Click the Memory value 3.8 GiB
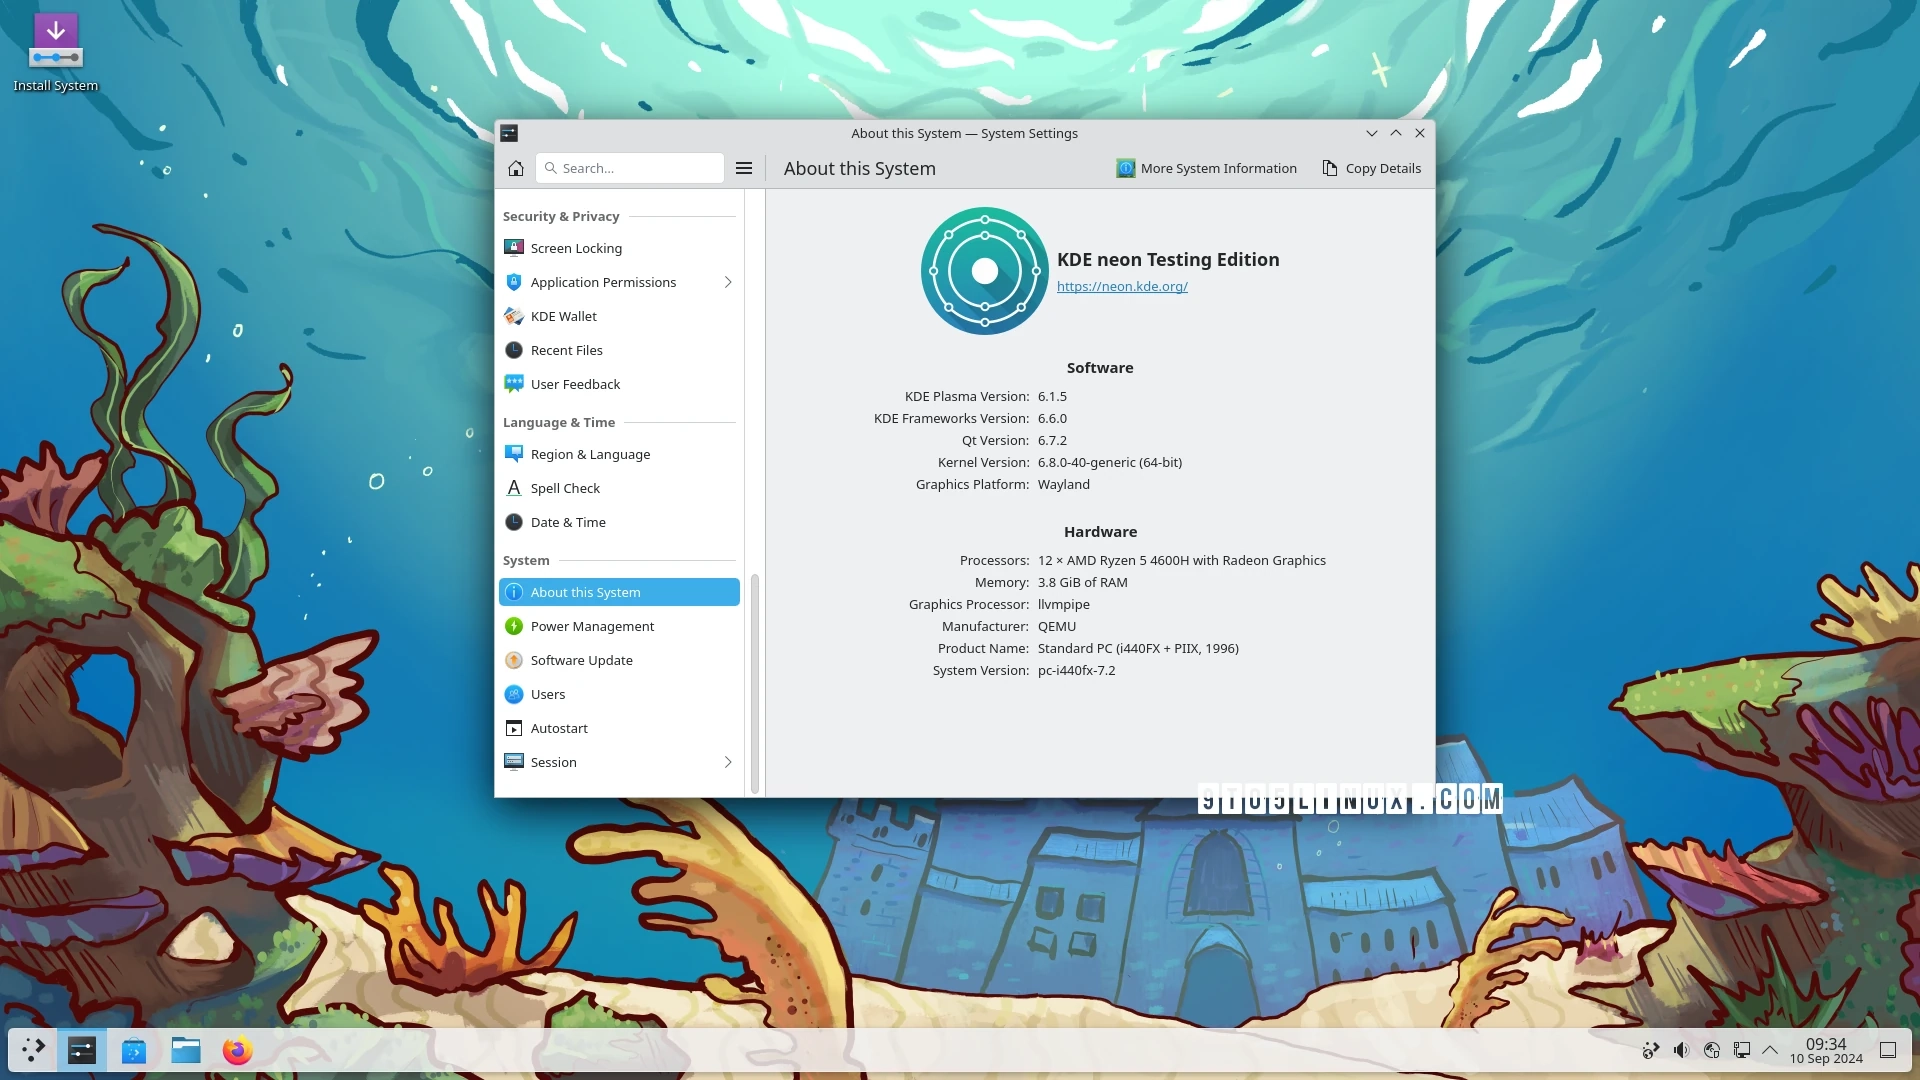This screenshot has height=1080, width=1920. pyautogui.click(x=1083, y=582)
